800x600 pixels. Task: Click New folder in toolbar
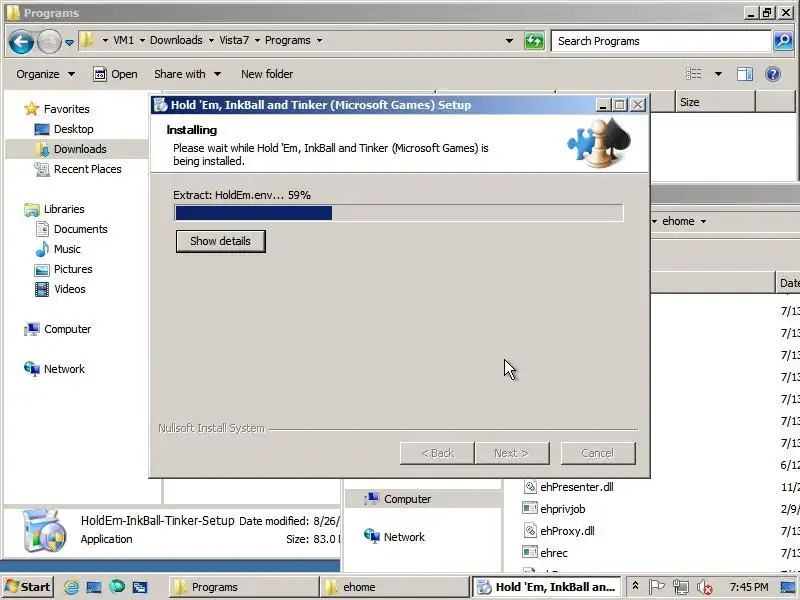click(x=267, y=74)
